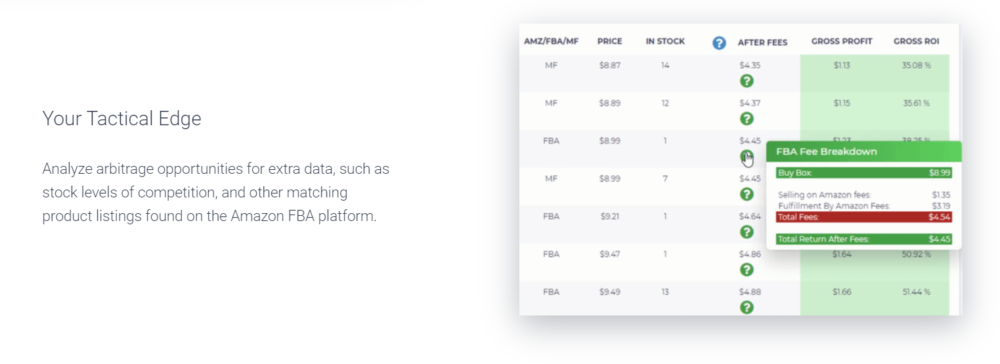
Task: Click the Buy Box $8.99 green bar
Action: pos(864,173)
